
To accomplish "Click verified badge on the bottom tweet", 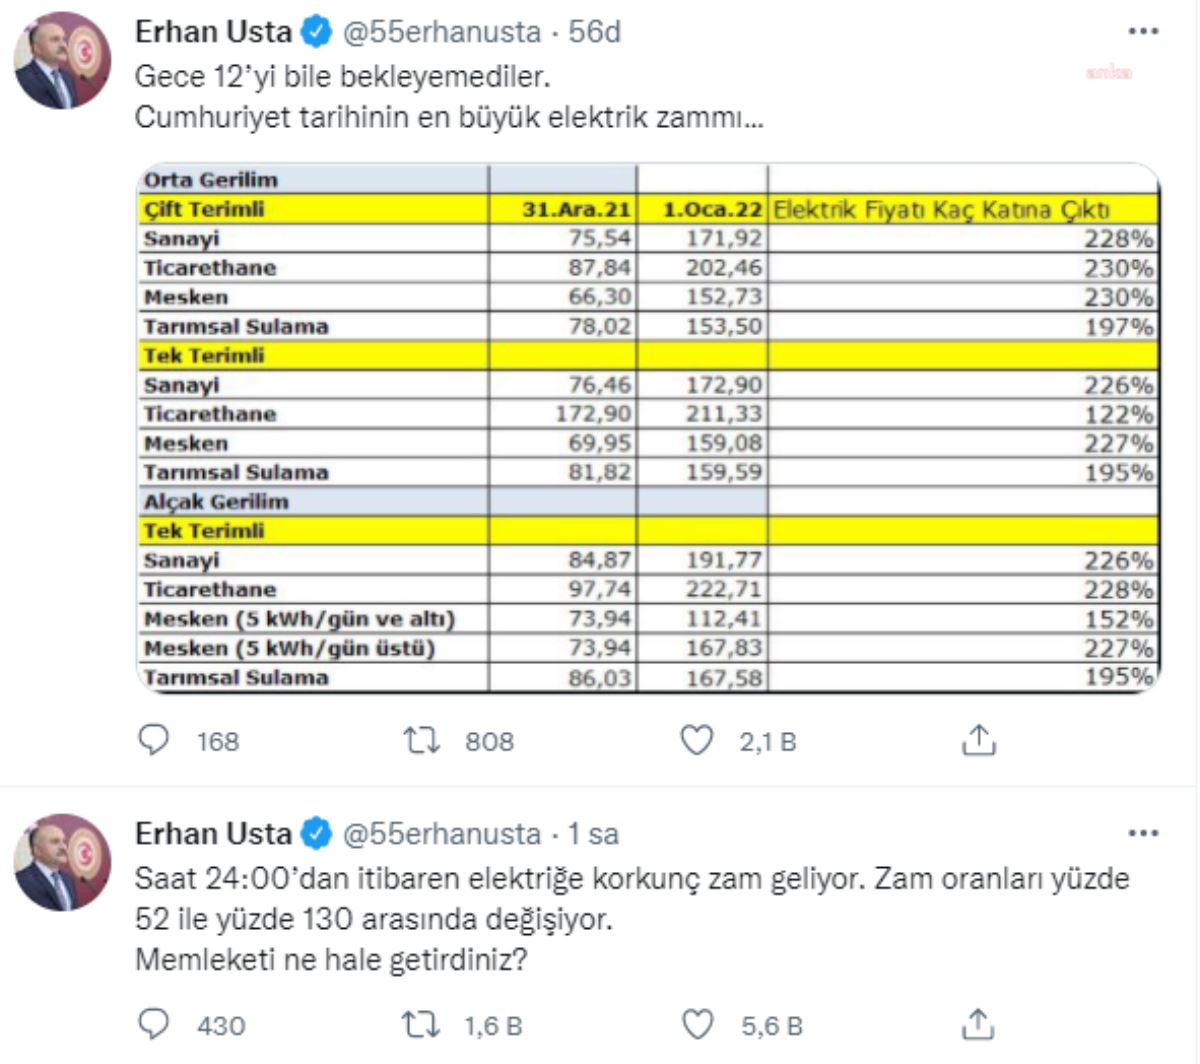I will click(317, 834).
